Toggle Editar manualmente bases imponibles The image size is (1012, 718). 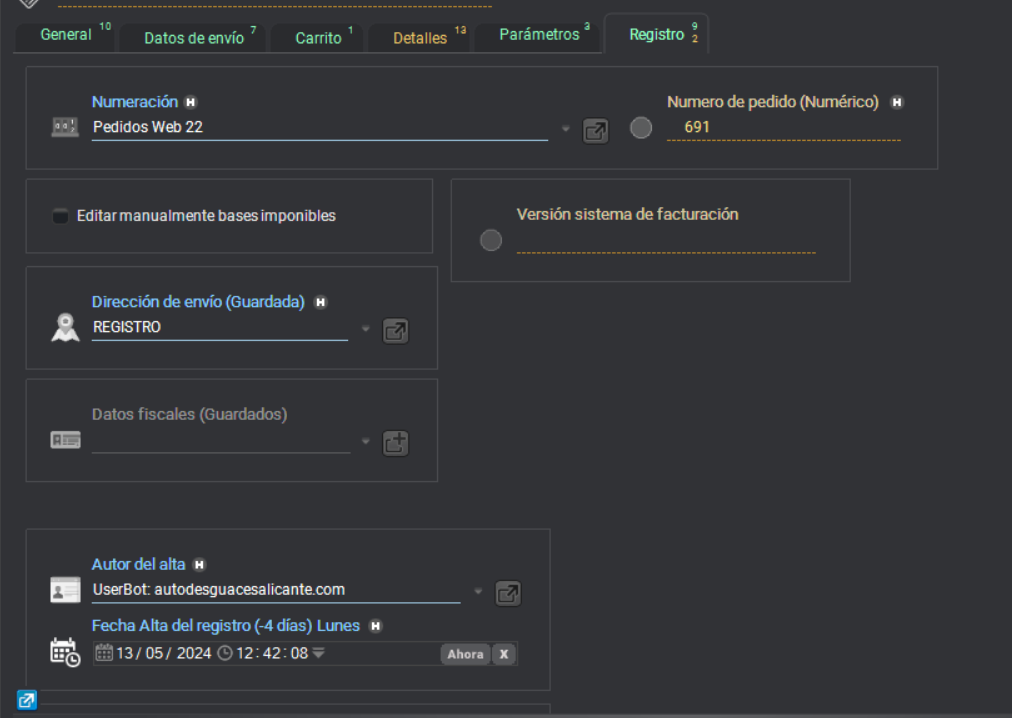point(58,215)
